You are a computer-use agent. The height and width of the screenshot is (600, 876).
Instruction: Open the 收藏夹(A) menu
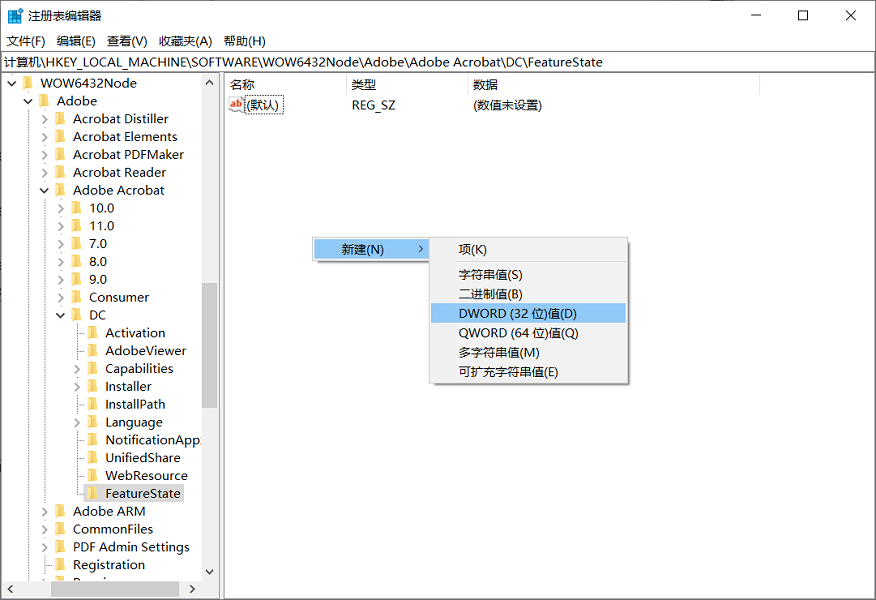pos(185,41)
